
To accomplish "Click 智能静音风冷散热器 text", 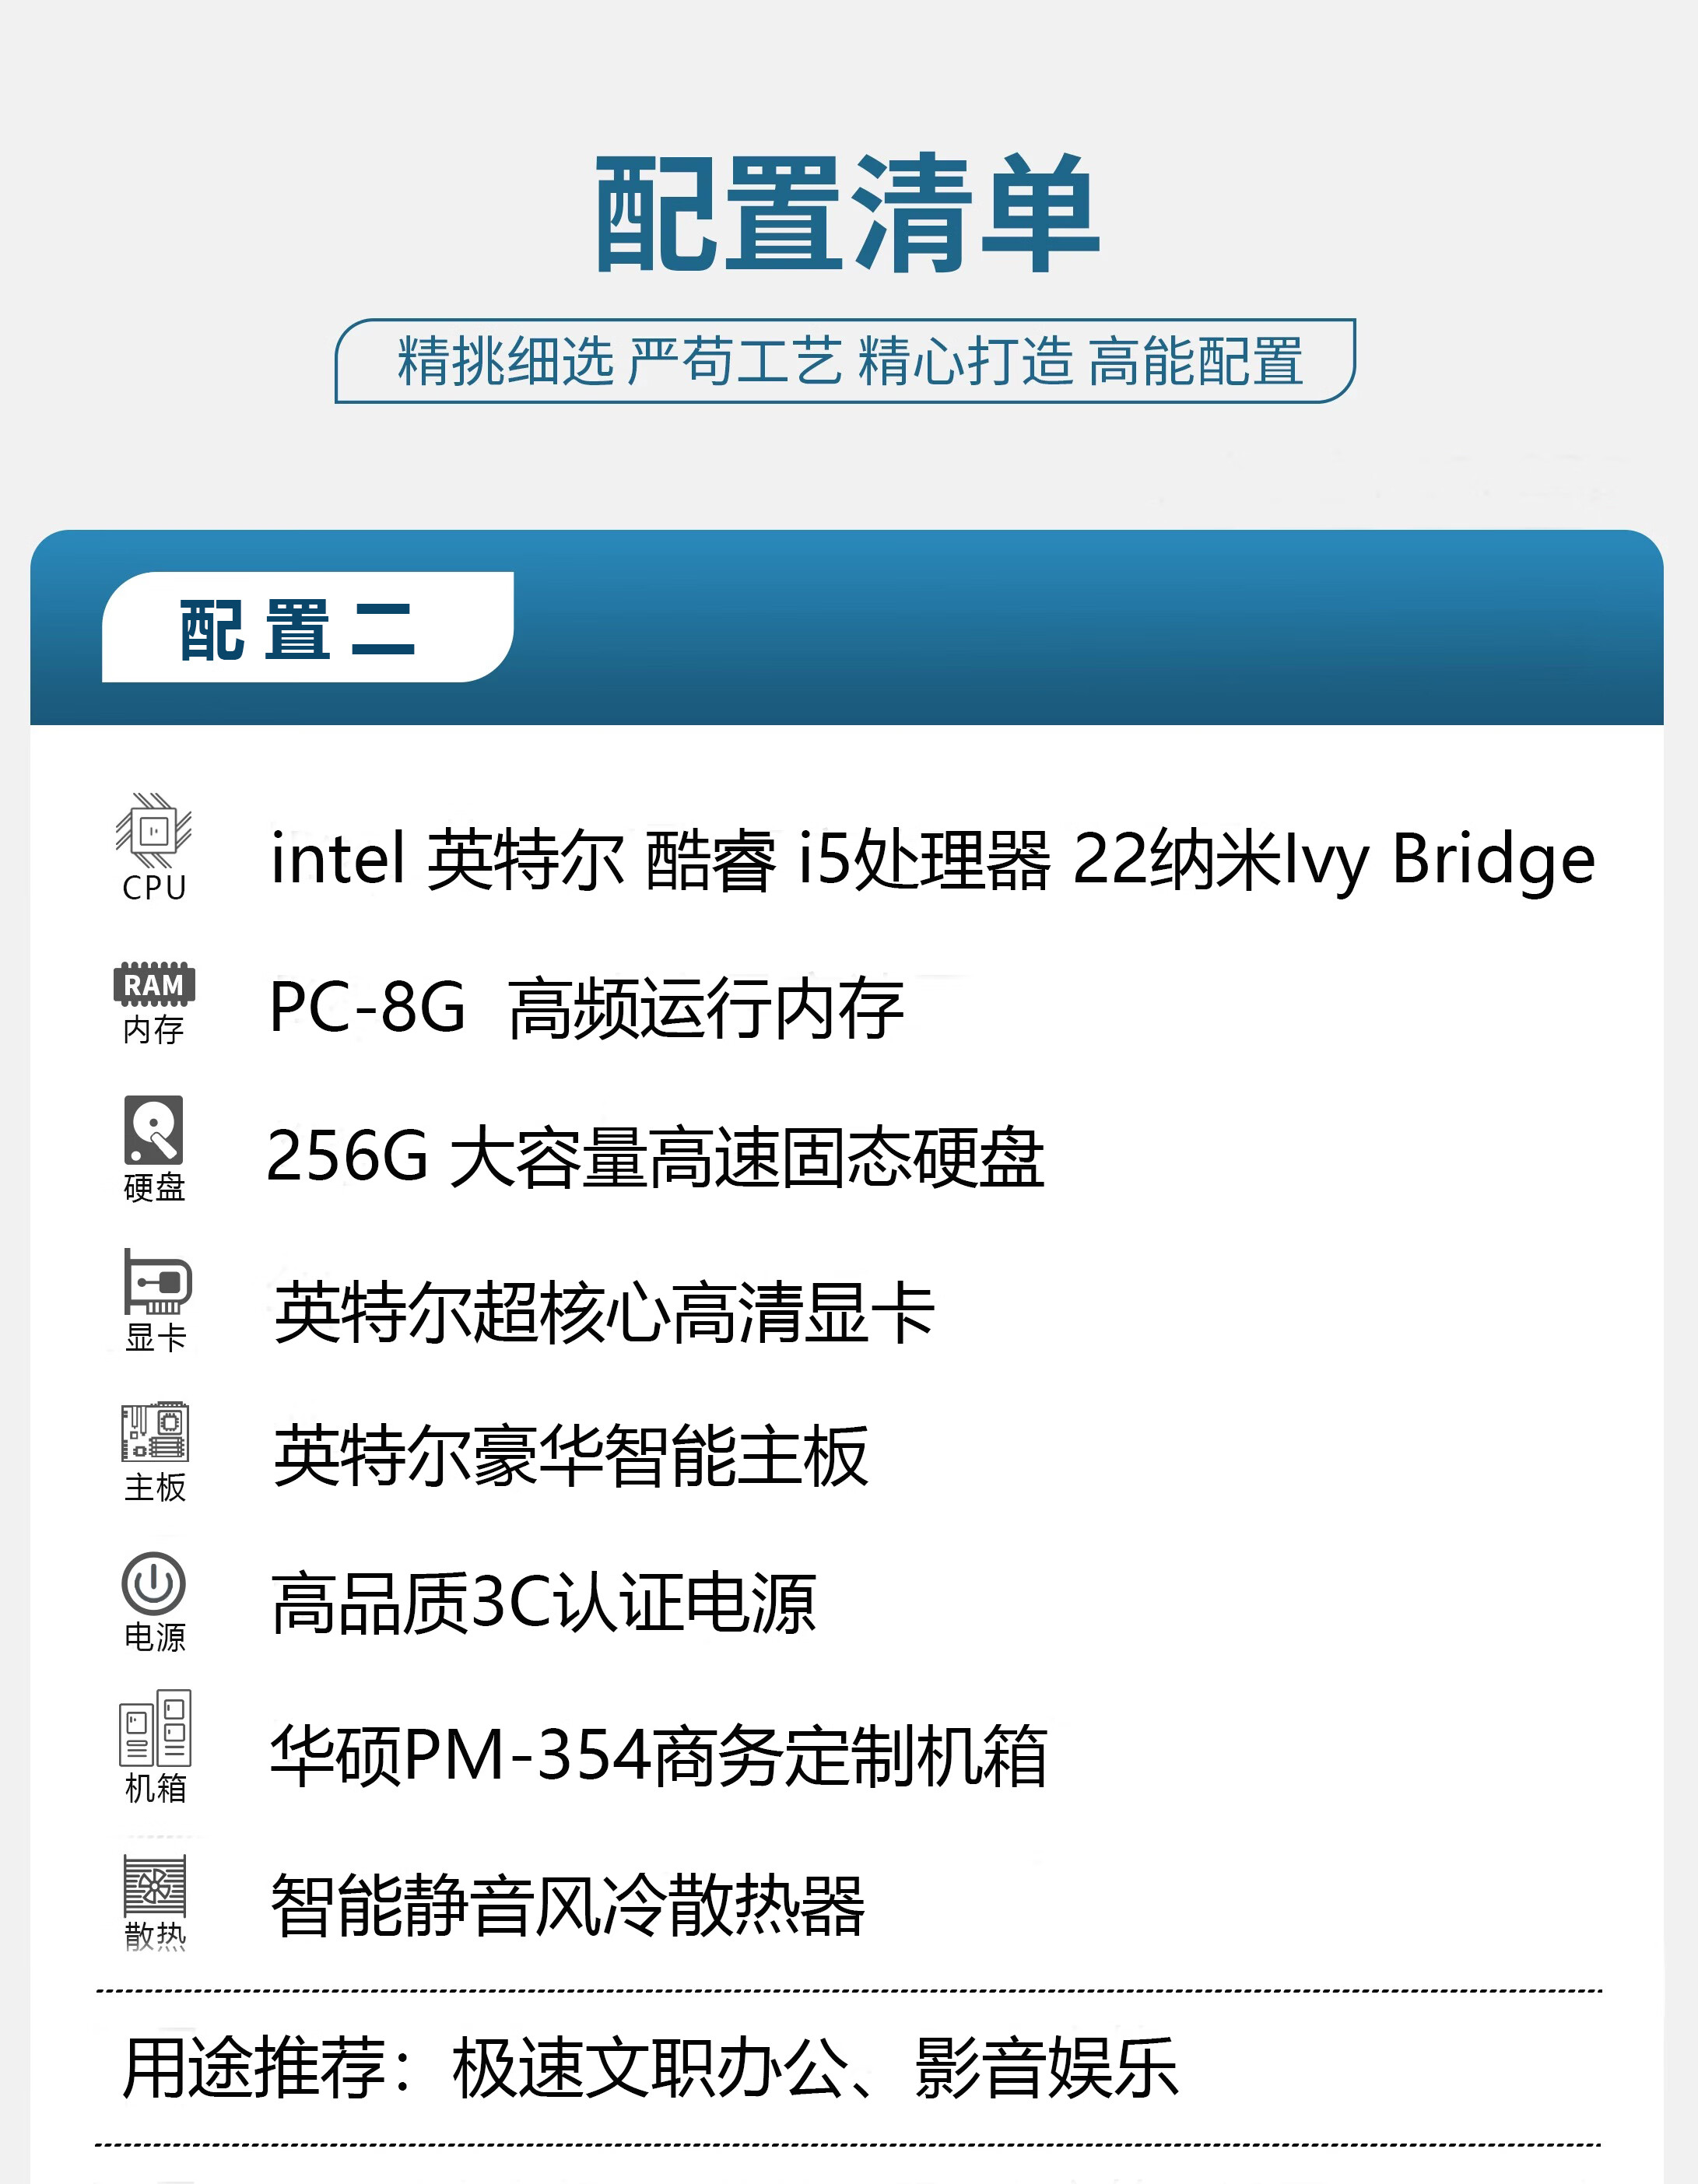I will tap(568, 1906).
